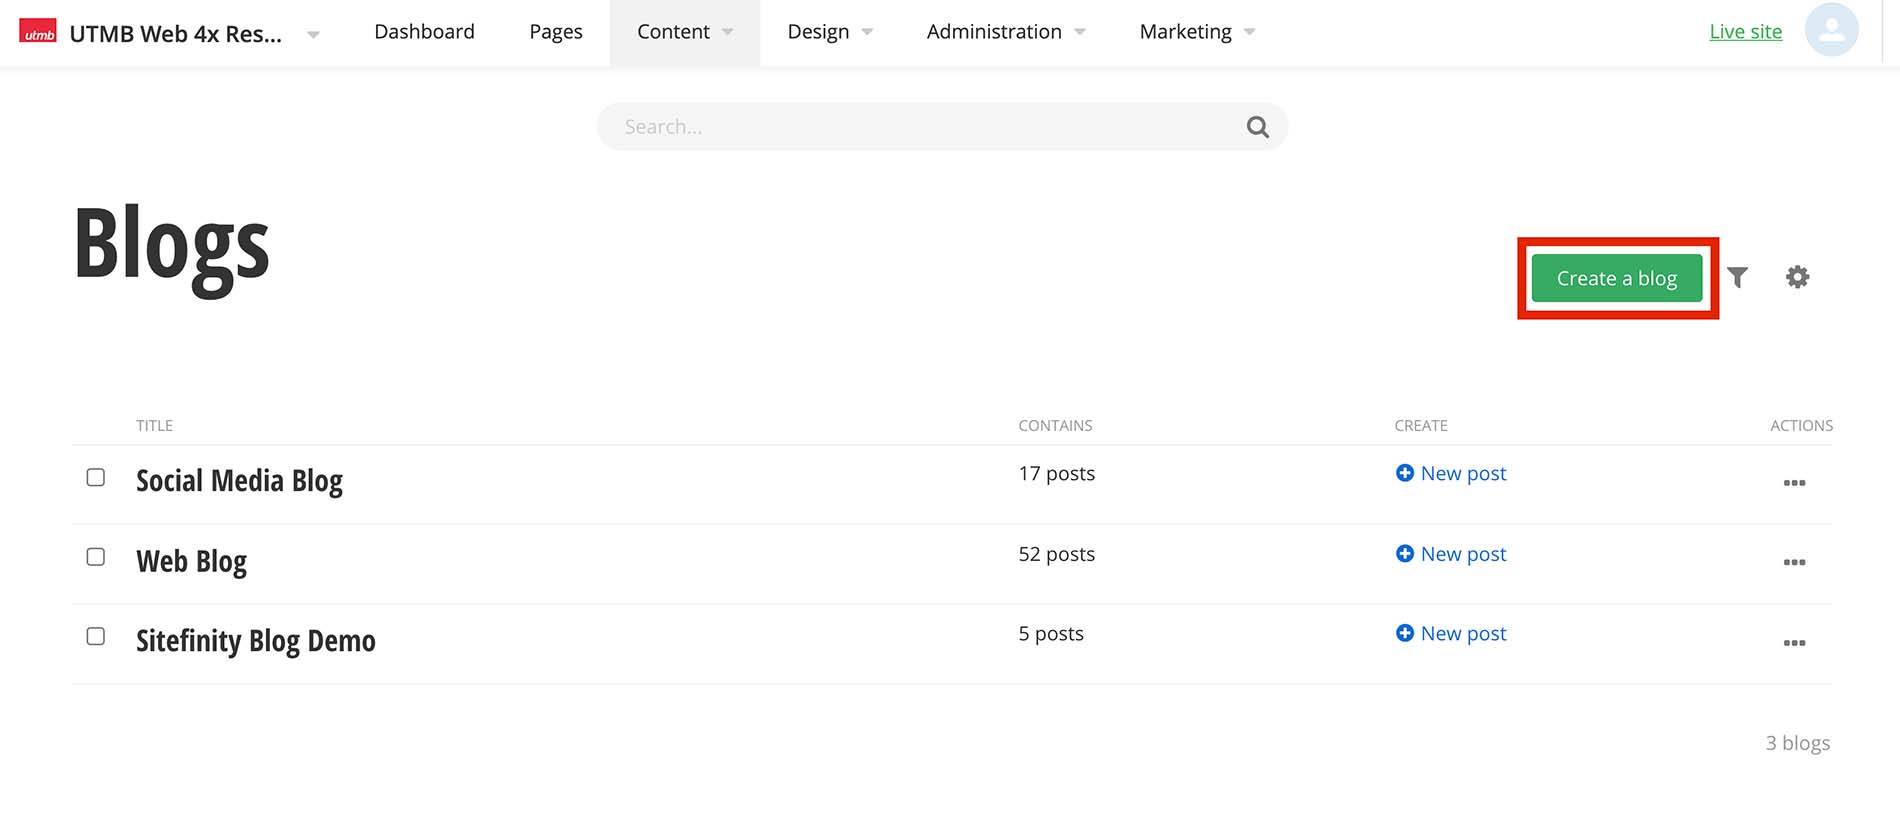Open the Live site link
This screenshot has height=839, width=1900.
[1745, 32]
